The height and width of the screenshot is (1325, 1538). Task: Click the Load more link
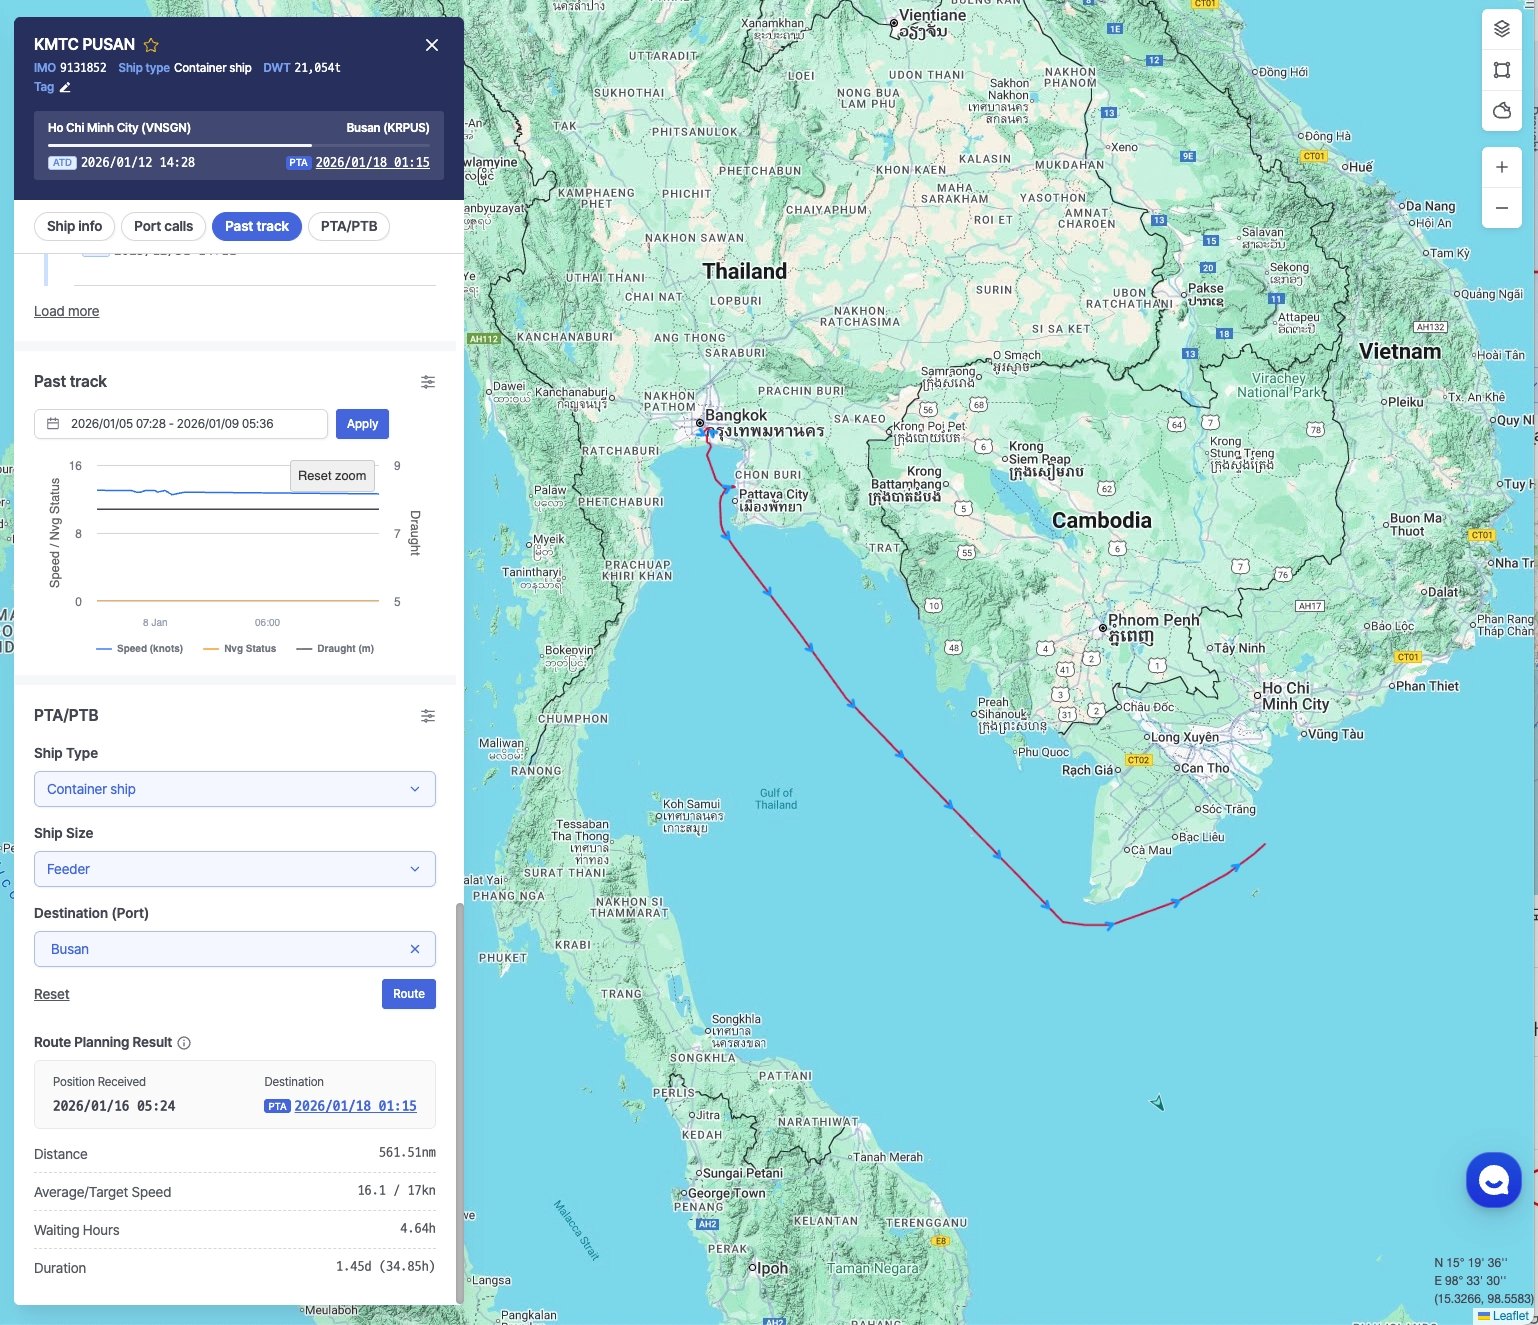coord(67,311)
